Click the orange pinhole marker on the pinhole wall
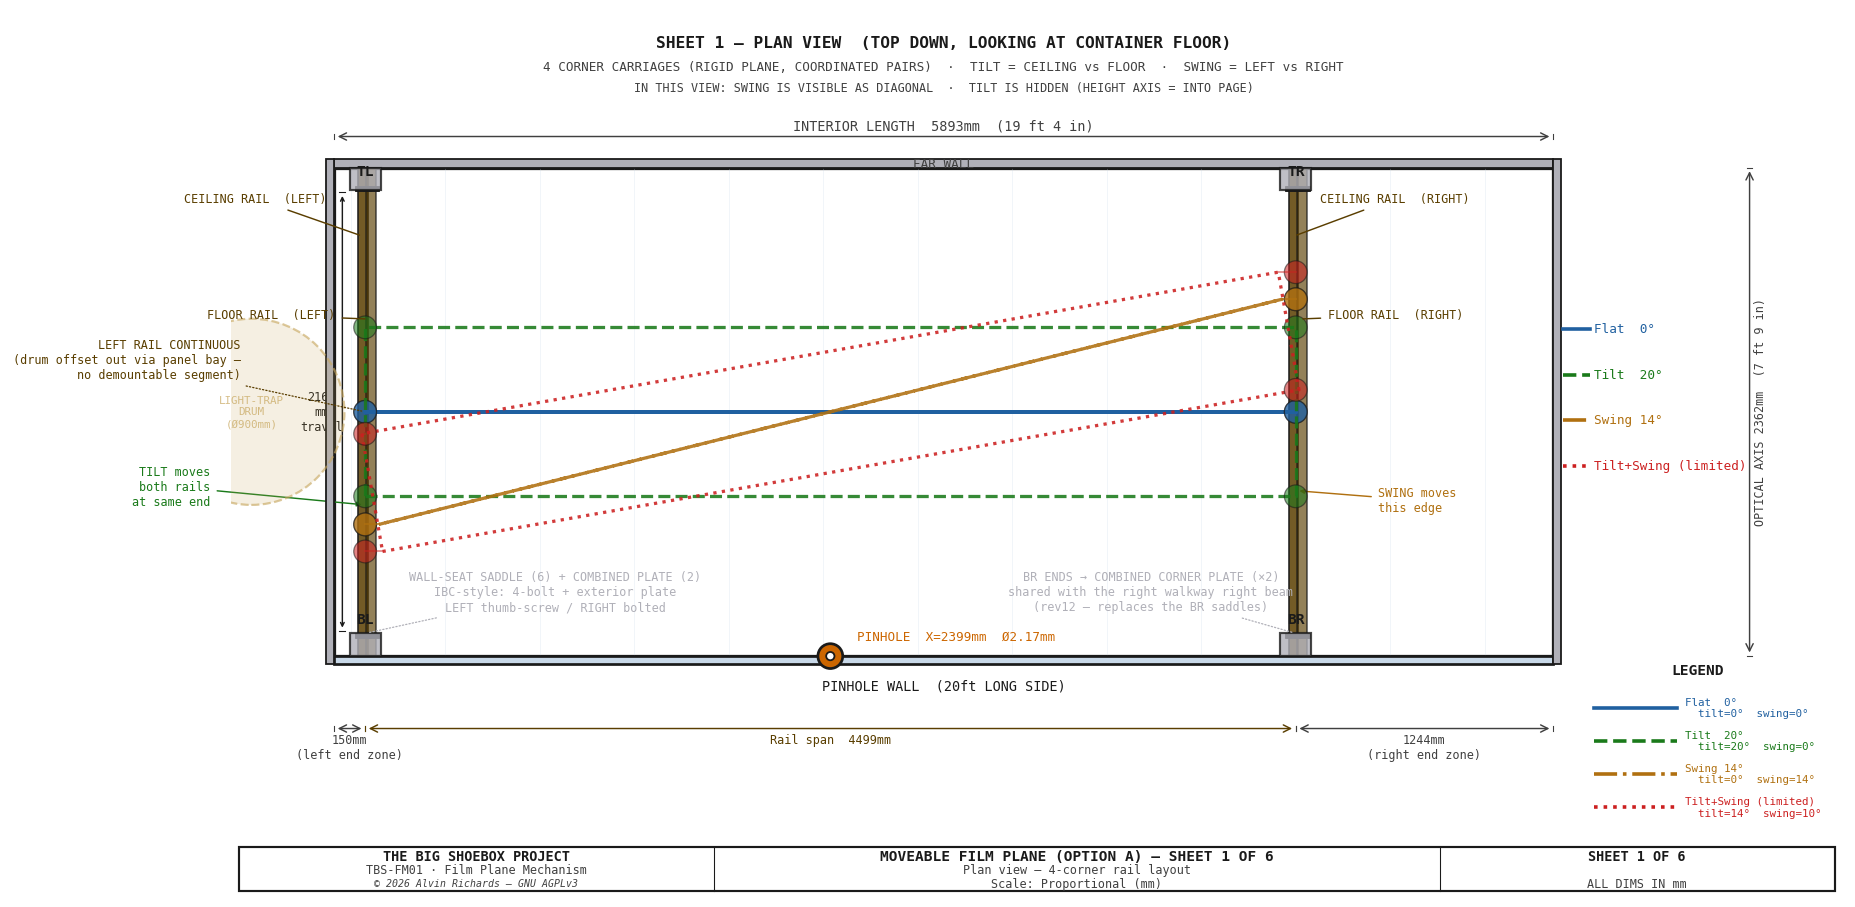The height and width of the screenshot is (907, 1855). [830, 656]
